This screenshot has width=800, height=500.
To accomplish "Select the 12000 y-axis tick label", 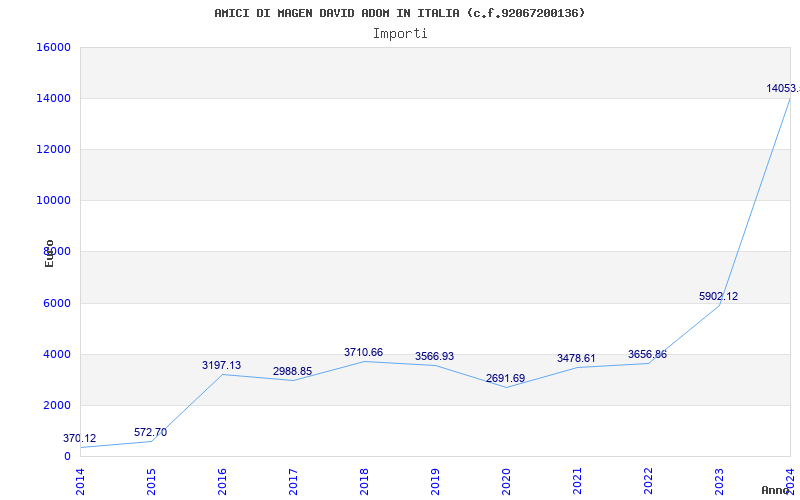I will (53, 149).
